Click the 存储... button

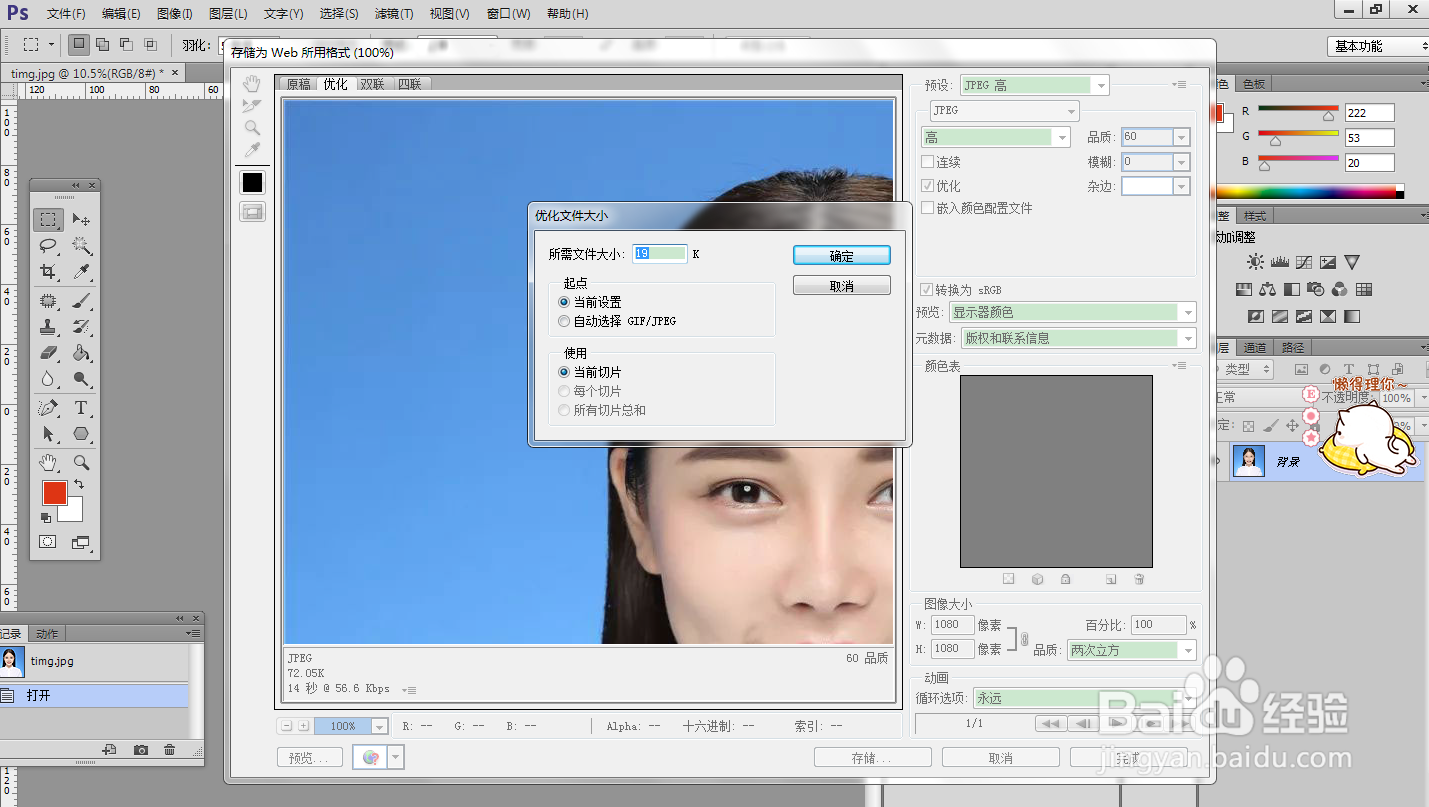click(x=872, y=758)
